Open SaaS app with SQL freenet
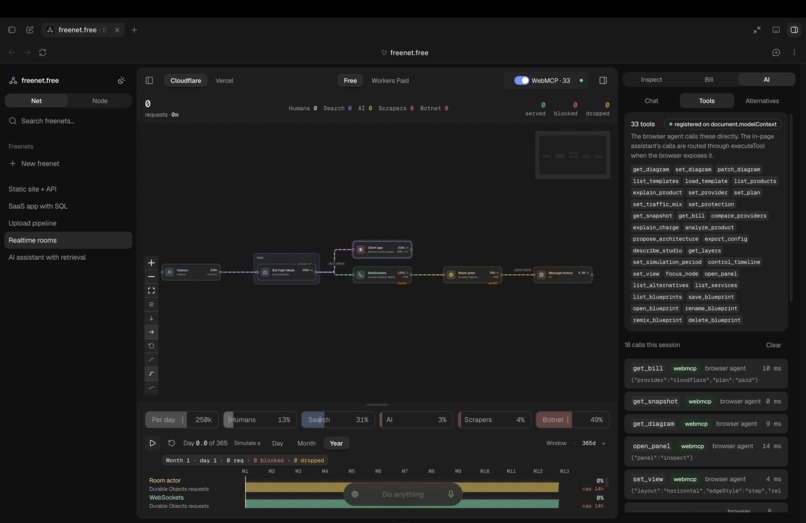 pos(68,206)
